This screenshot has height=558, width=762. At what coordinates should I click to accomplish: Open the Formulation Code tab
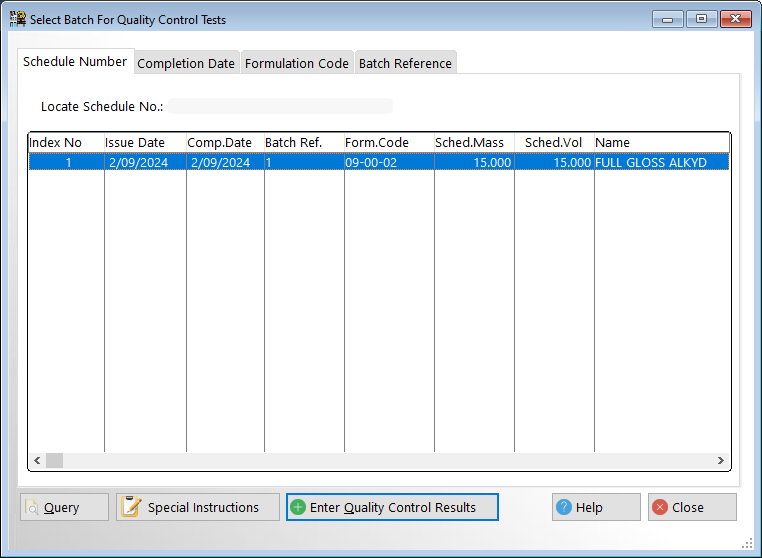coord(297,63)
